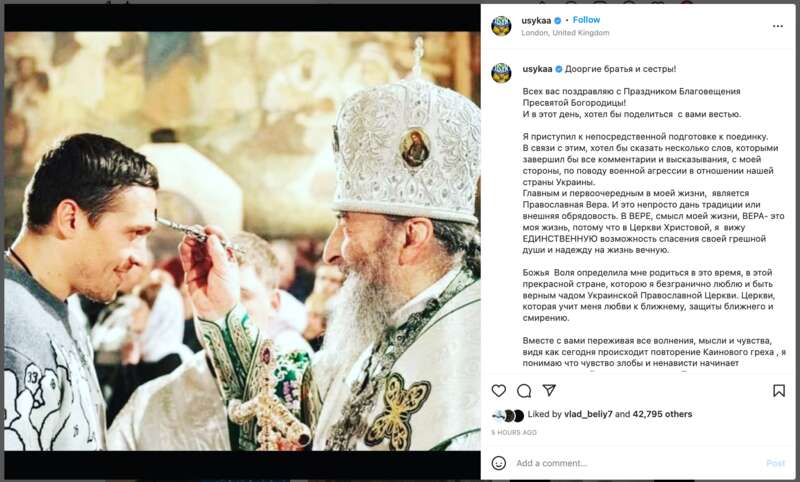The height and width of the screenshot is (482, 800).
Task: Open the three-dot more options menu
Action: pyautogui.click(x=778, y=26)
